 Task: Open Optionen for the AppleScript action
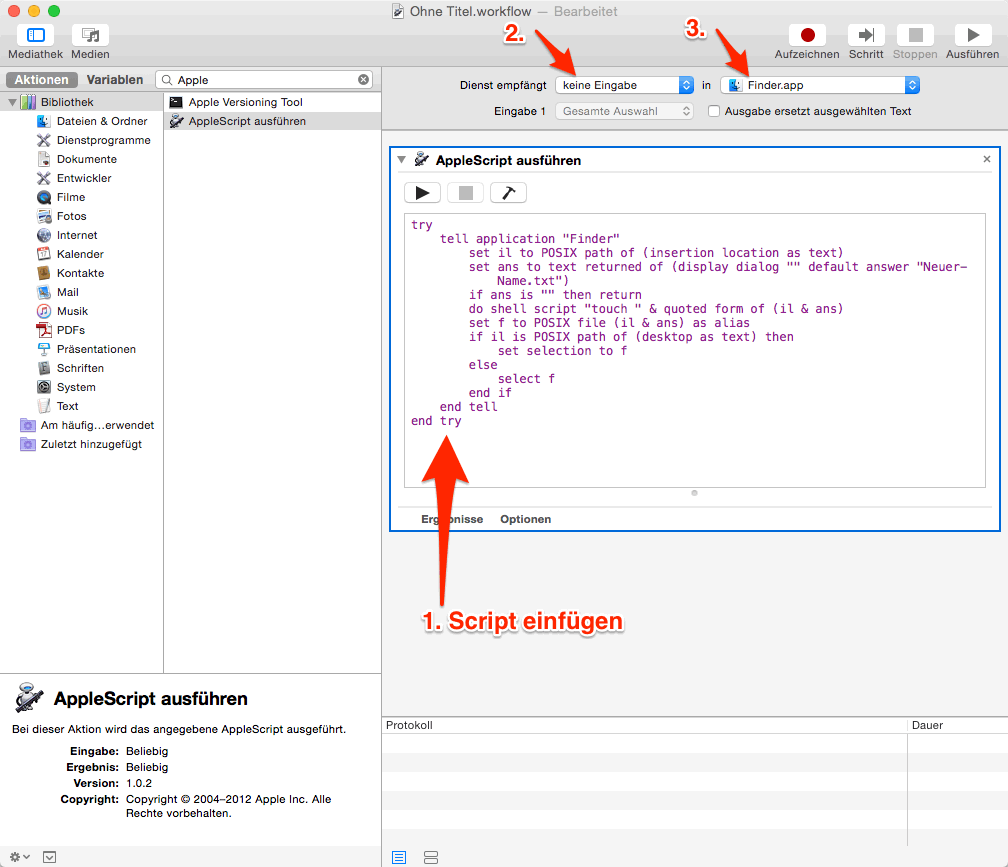point(525,519)
